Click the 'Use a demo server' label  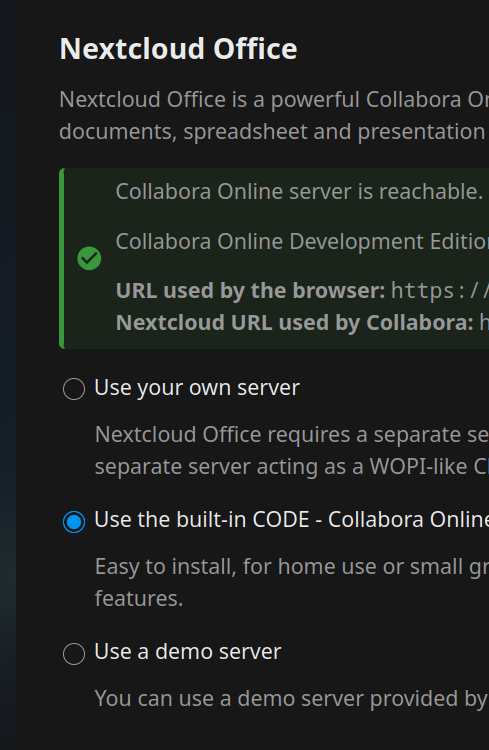pyautogui.click(x=188, y=651)
